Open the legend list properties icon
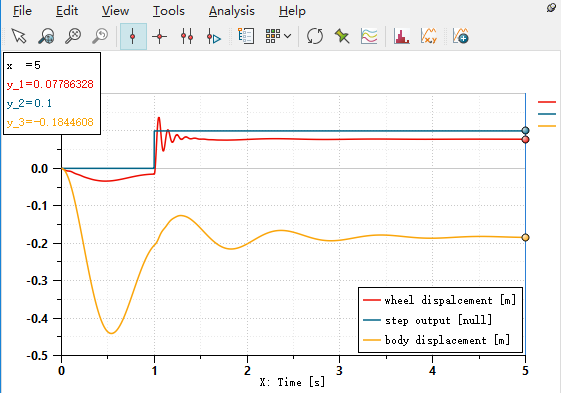 246,36
